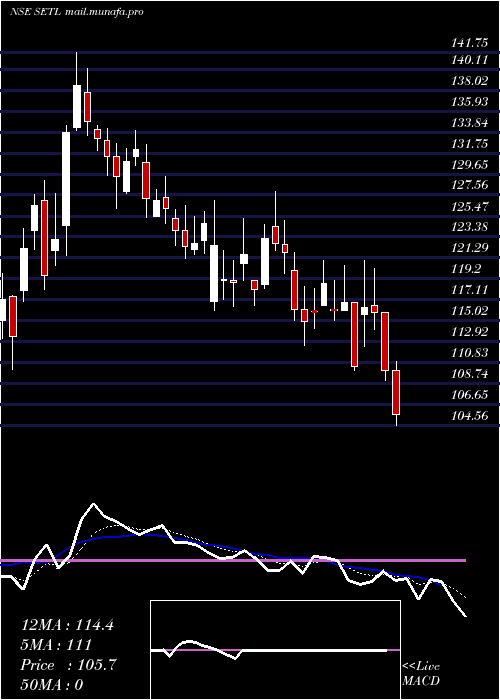The image size is (500, 700).
Task: Click the 123.38 price axis label
Action: (x=470, y=227)
